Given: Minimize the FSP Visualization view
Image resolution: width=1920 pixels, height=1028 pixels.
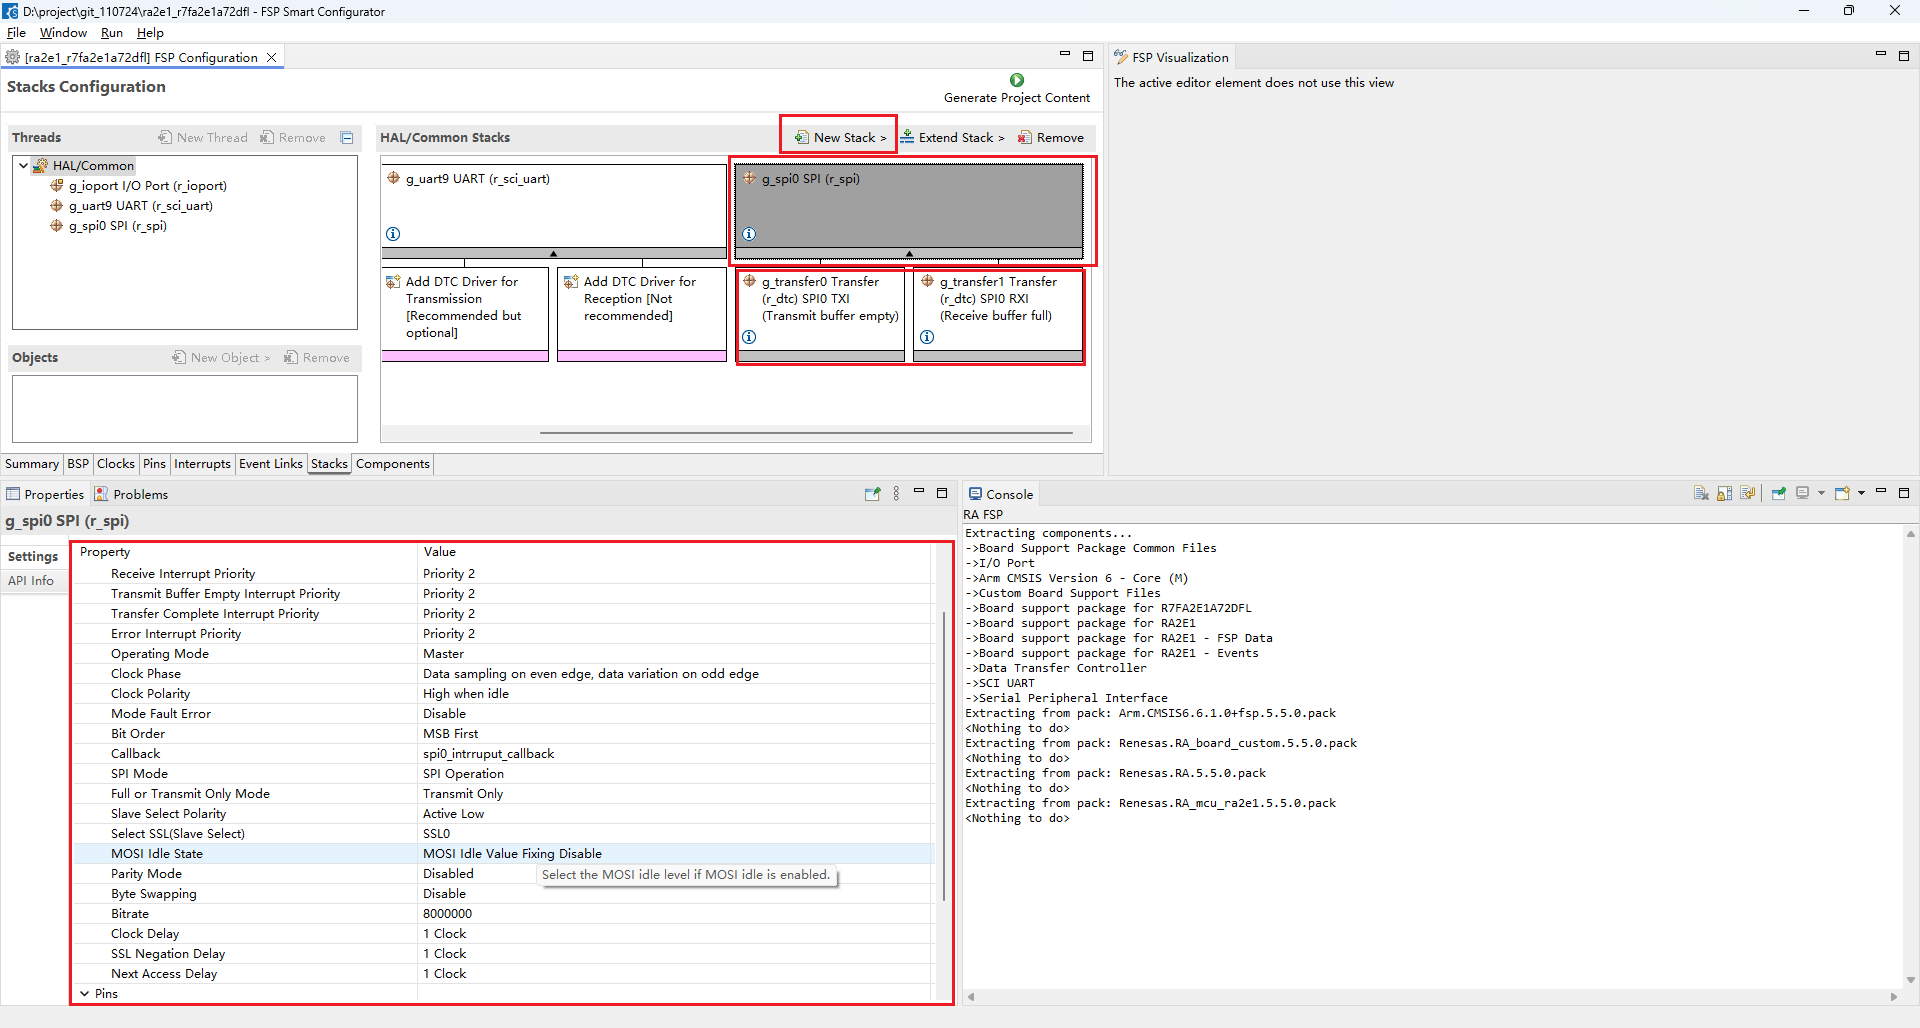Looking at the screenshot, I should tap(1880, 54).
